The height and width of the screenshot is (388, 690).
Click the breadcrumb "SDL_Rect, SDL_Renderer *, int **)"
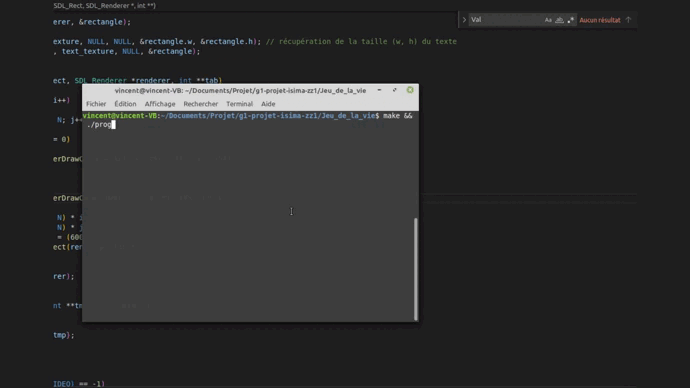105,6
